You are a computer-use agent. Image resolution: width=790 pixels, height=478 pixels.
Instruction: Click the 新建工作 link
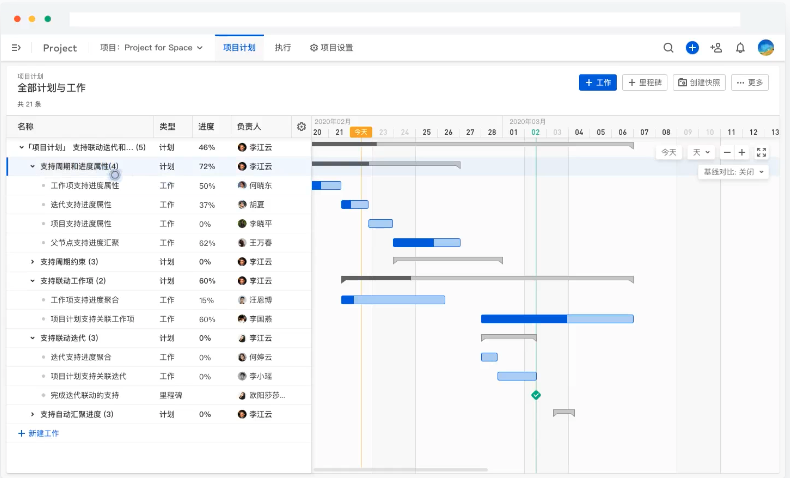coord(39,433)
